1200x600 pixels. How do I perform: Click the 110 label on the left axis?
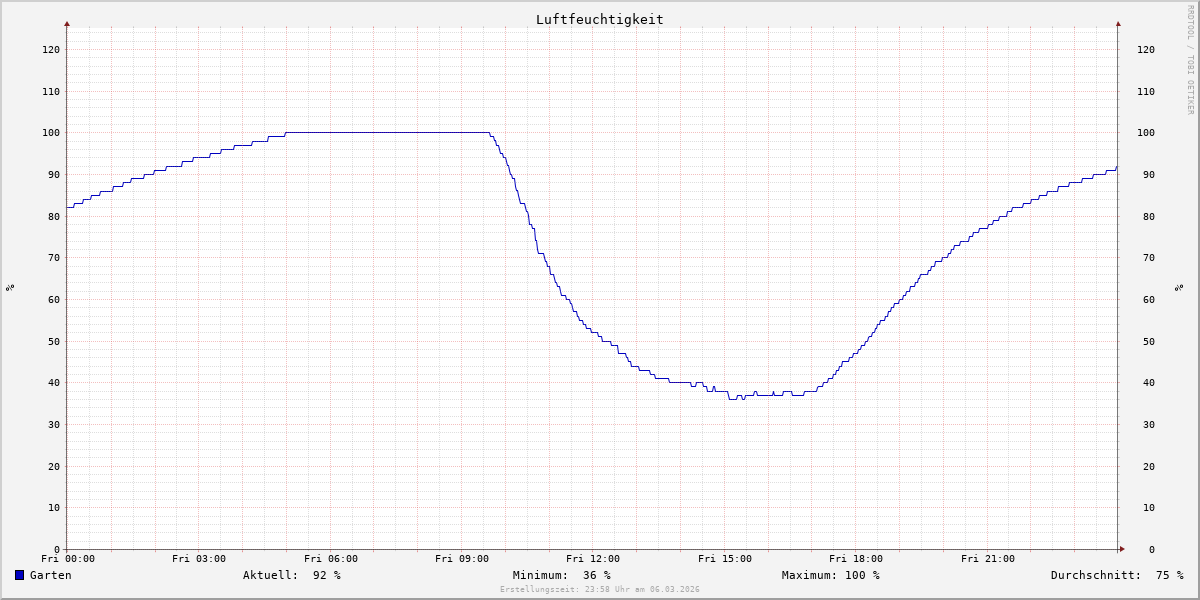pos(51,91)
